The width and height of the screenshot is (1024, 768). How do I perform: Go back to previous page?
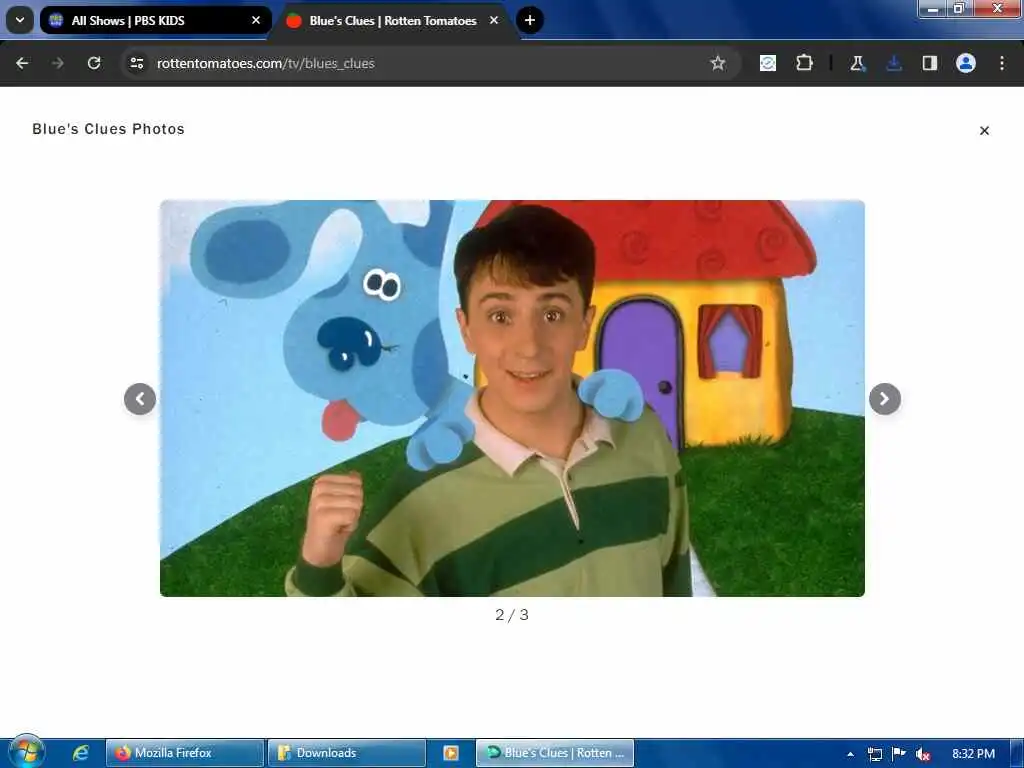coord(22,63)
